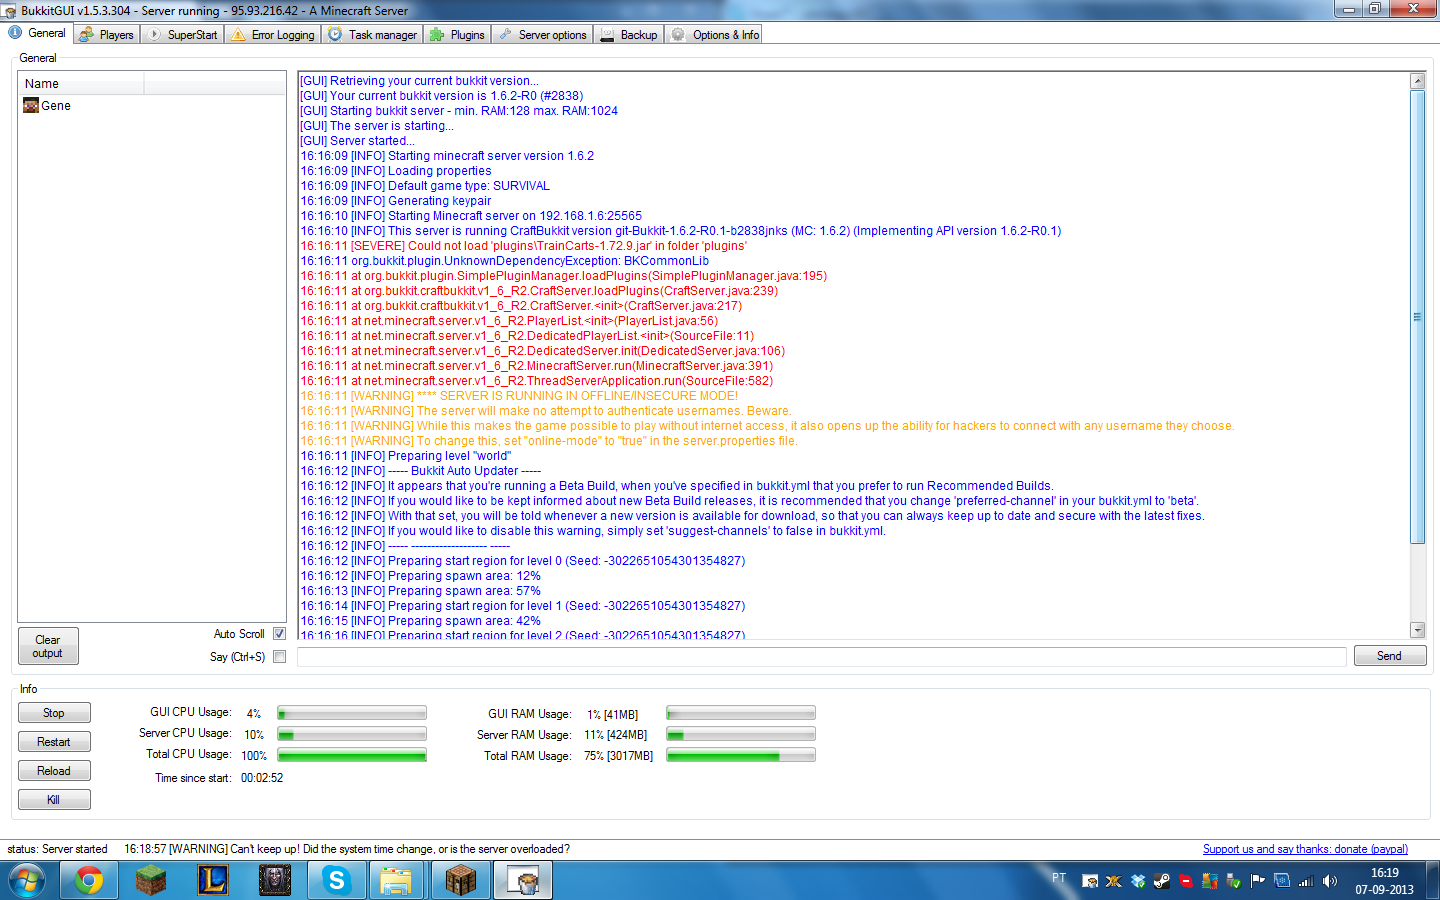Switch to the Players tab

tap(106, 33)
